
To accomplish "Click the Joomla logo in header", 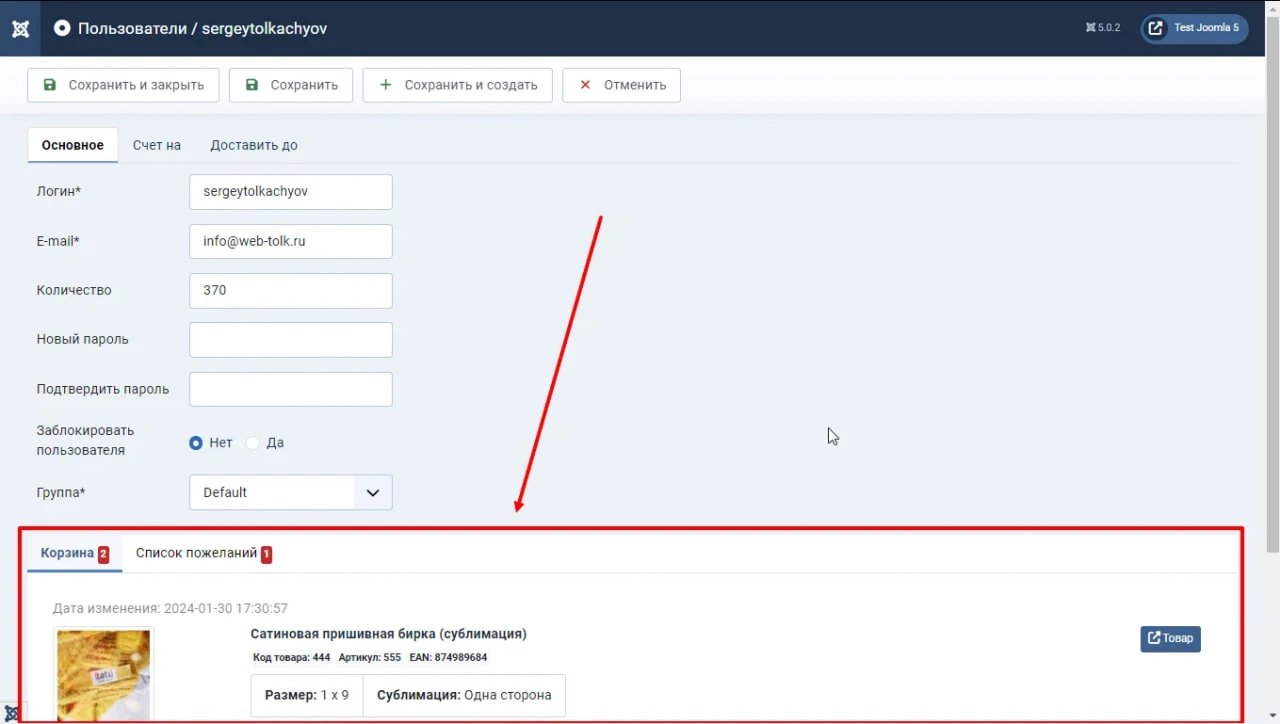I will 20,28.
